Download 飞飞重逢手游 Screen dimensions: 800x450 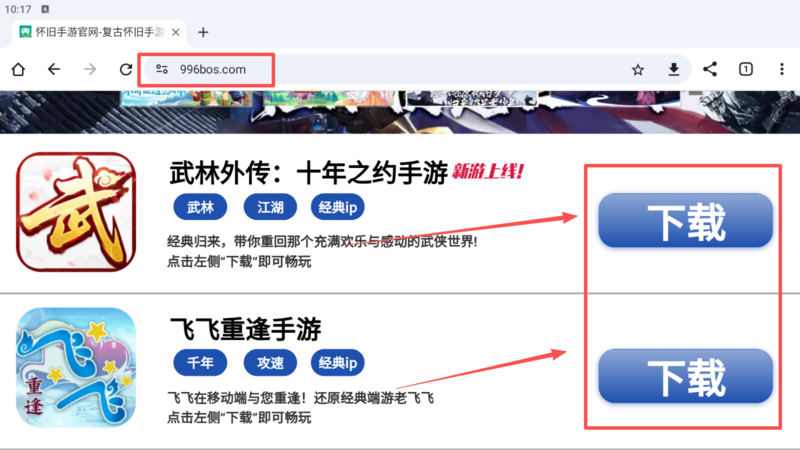685,377
